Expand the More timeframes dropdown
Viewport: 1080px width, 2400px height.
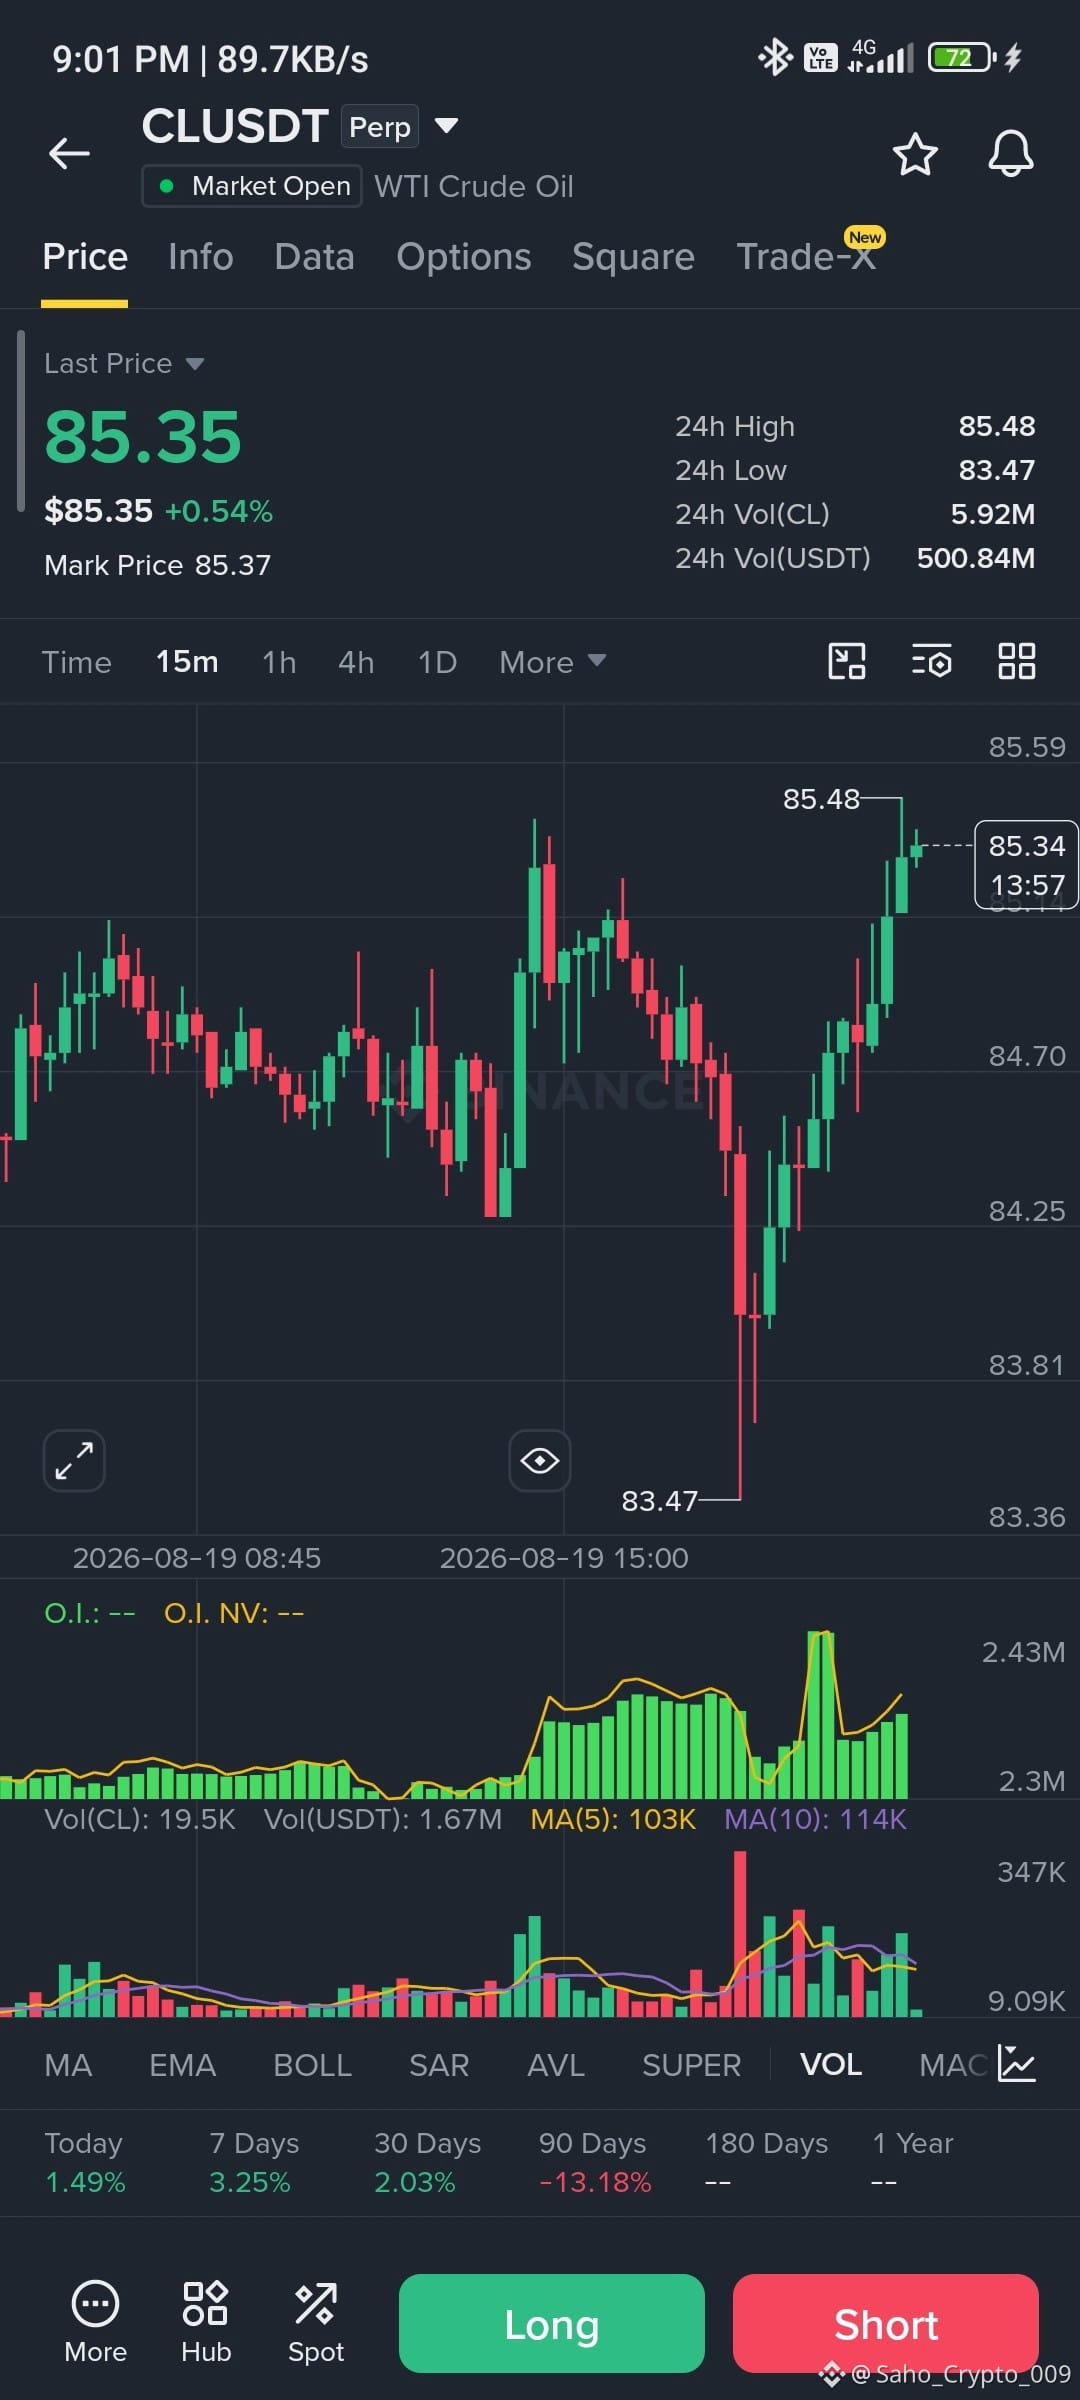552,662
